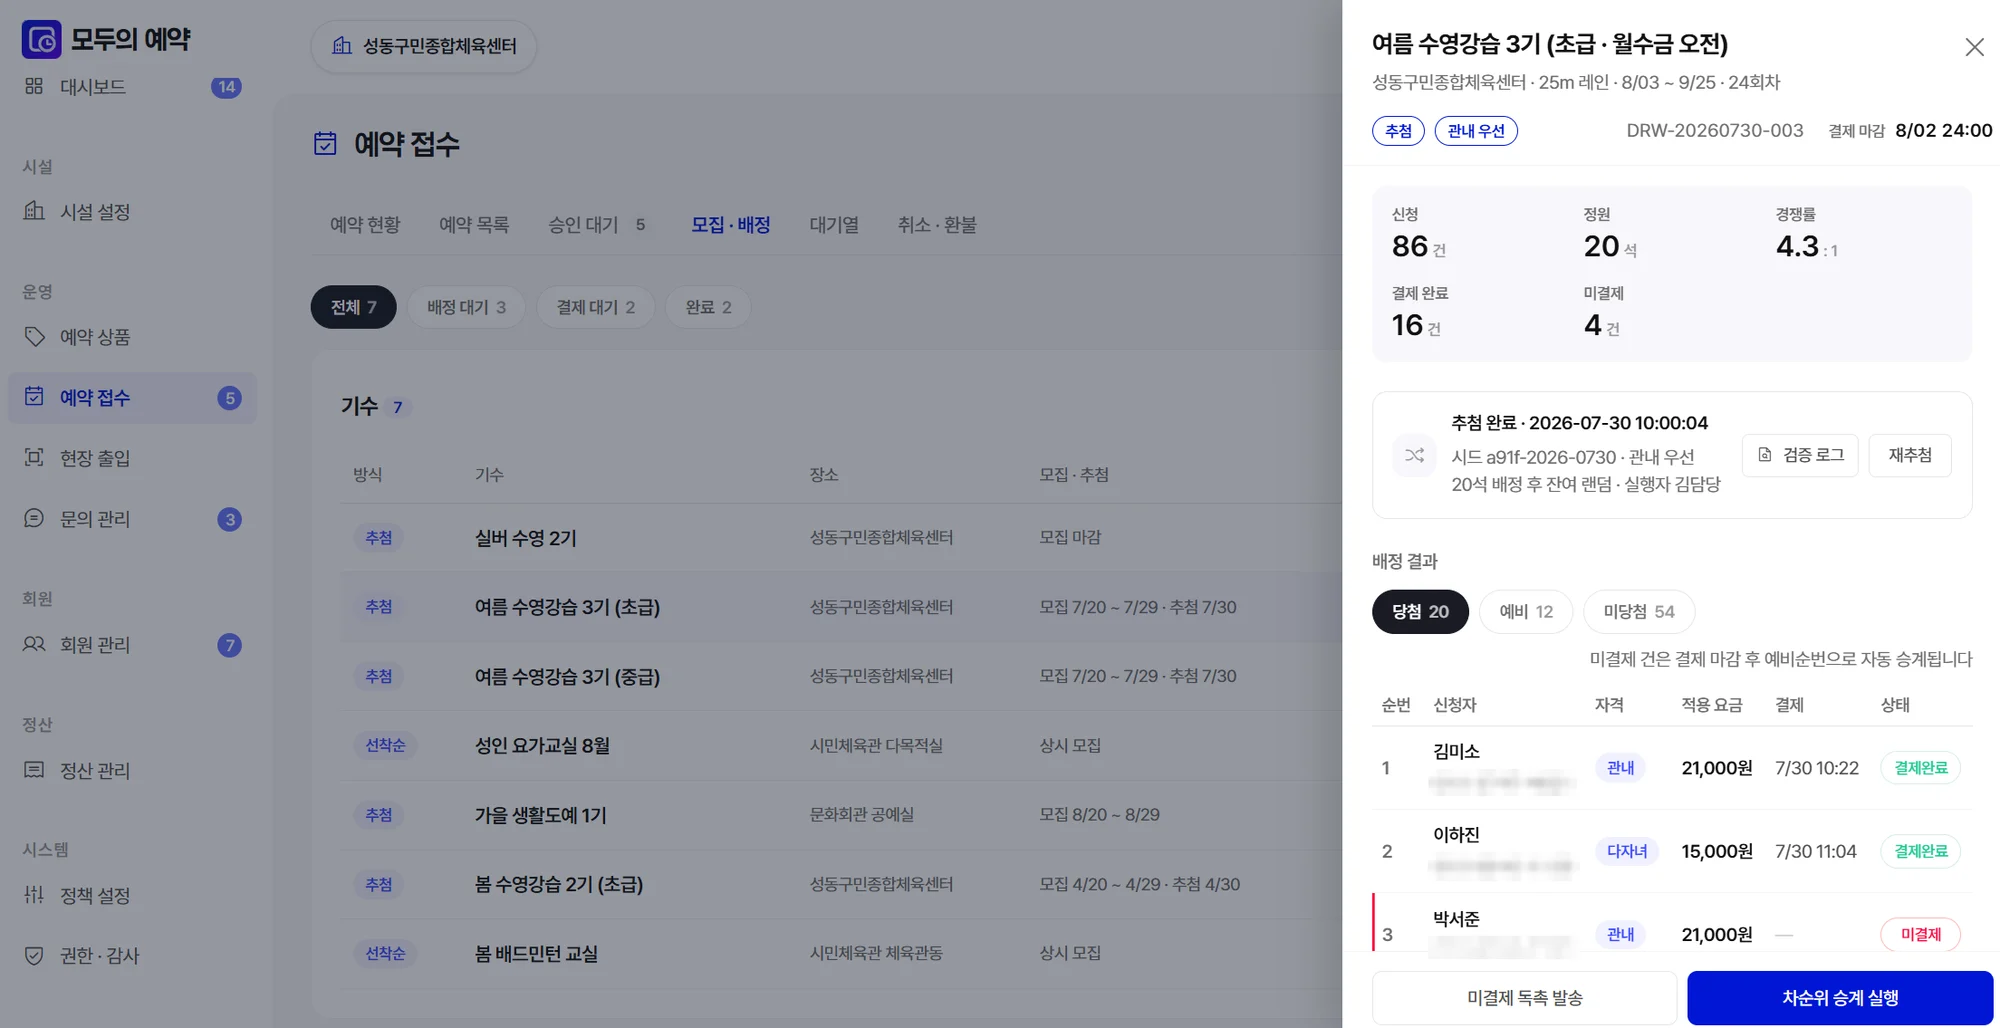Click the 모두의 예약 logo icon
This screenshot has height=1028, width=2000.
tap(42, 40)
